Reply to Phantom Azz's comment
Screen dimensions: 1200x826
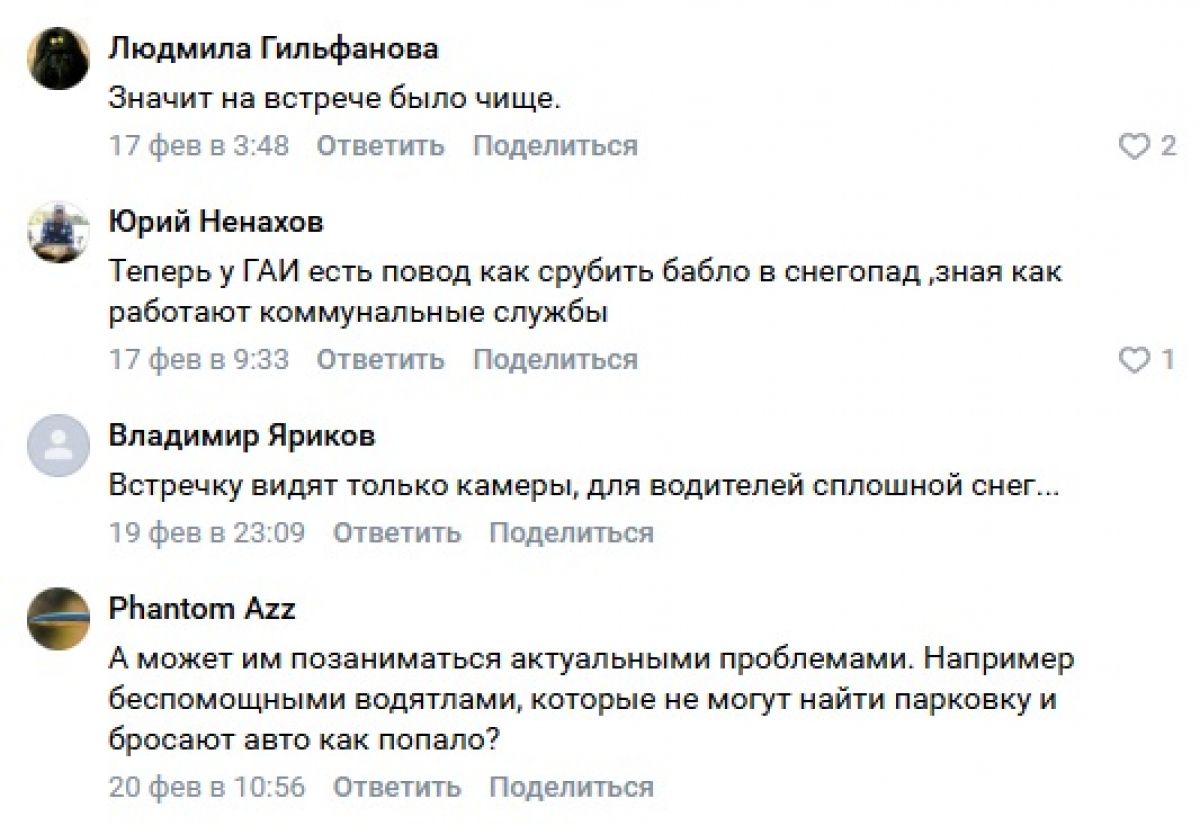click(396, 786)
